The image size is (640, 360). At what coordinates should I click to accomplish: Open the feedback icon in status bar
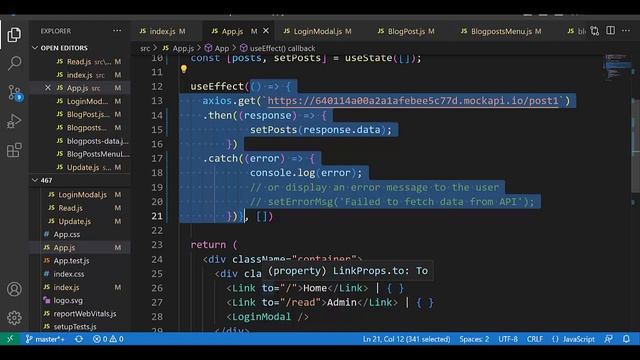click(608, 339)
